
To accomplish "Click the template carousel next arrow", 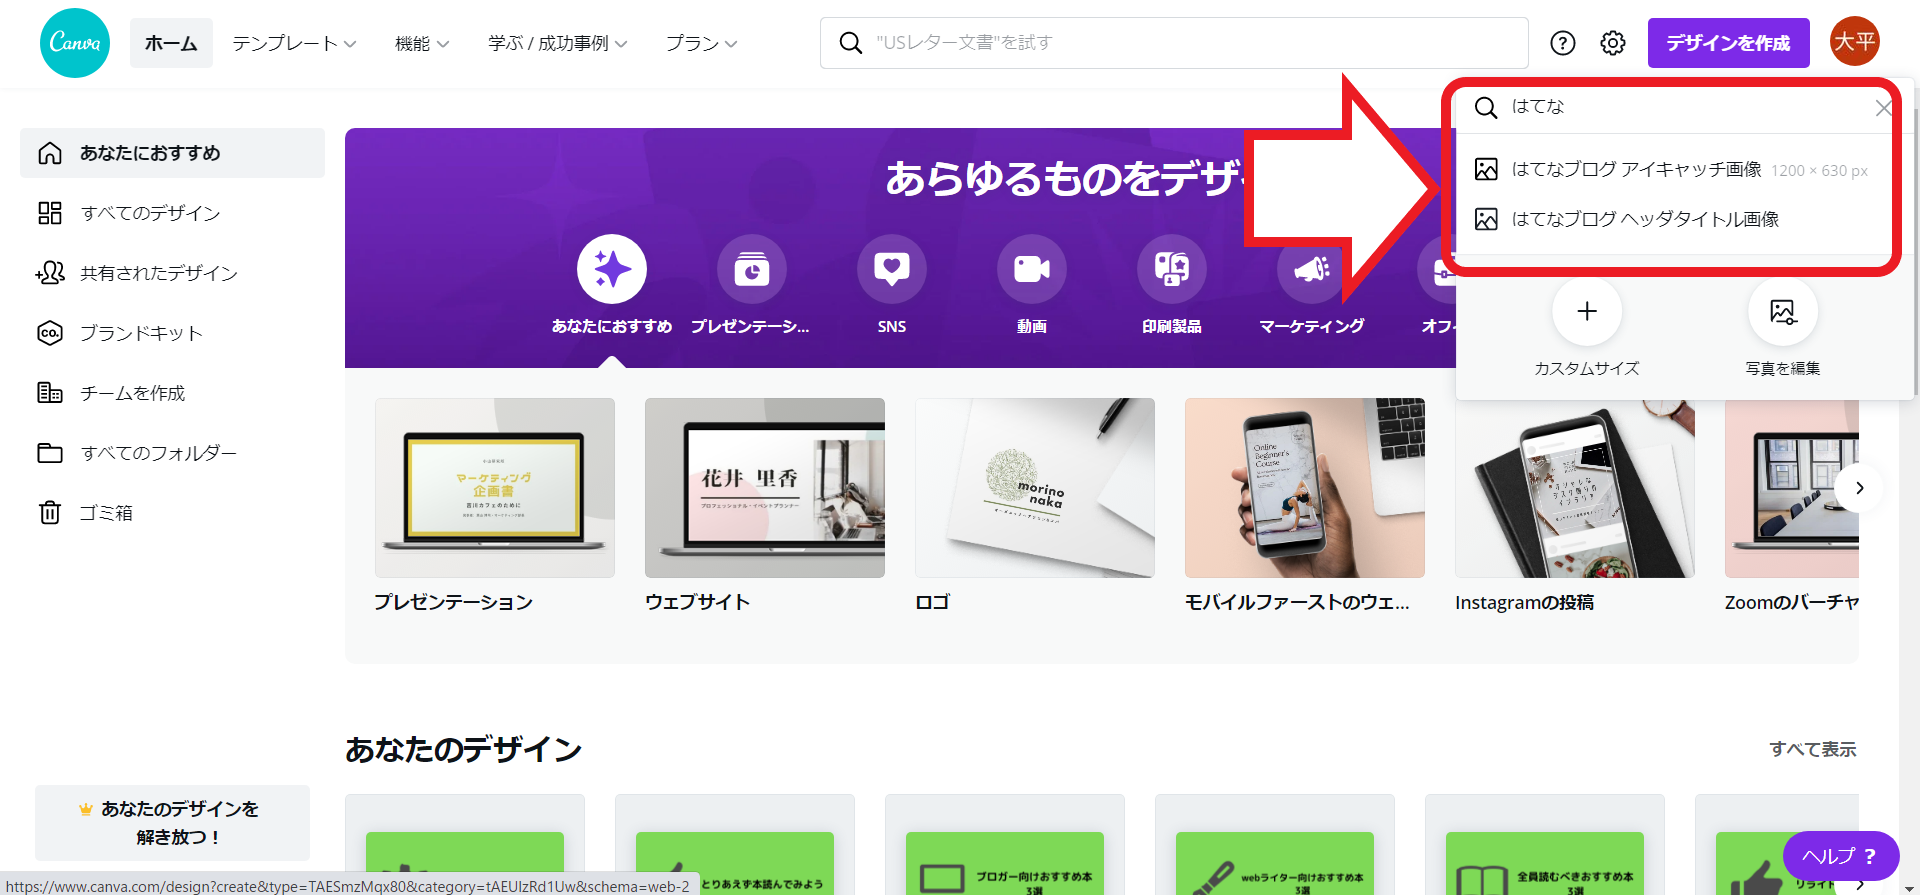I will (x=1859, y=488).
